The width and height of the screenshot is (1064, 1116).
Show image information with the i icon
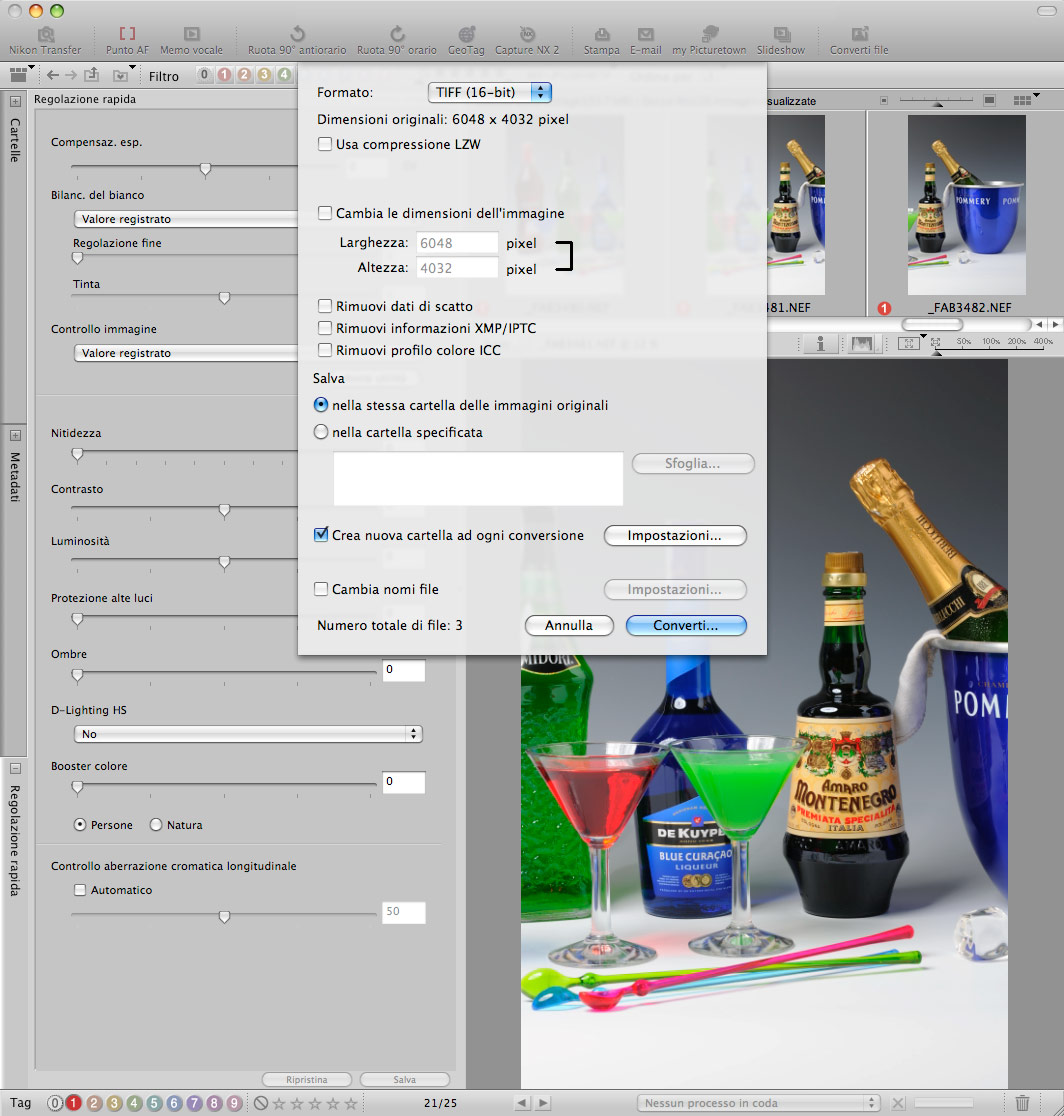[821, 344]
